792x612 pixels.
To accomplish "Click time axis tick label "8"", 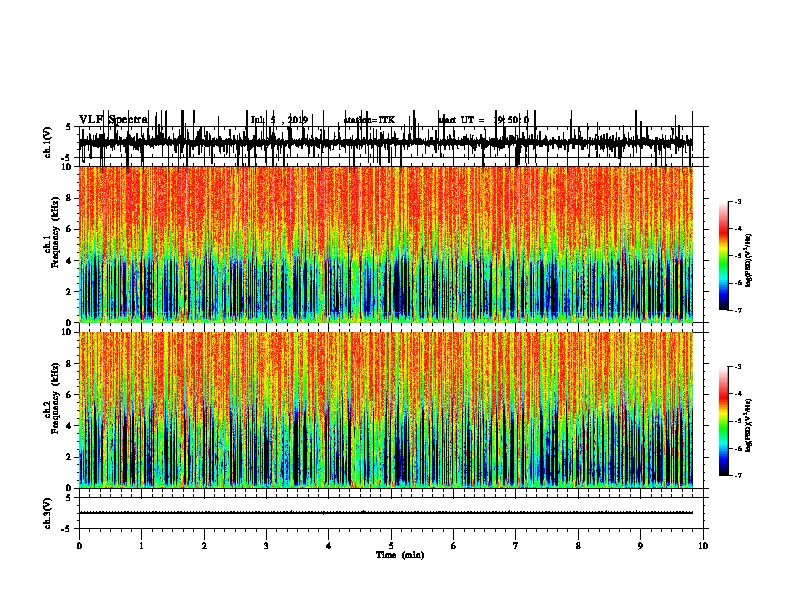I will pos(578,546).
